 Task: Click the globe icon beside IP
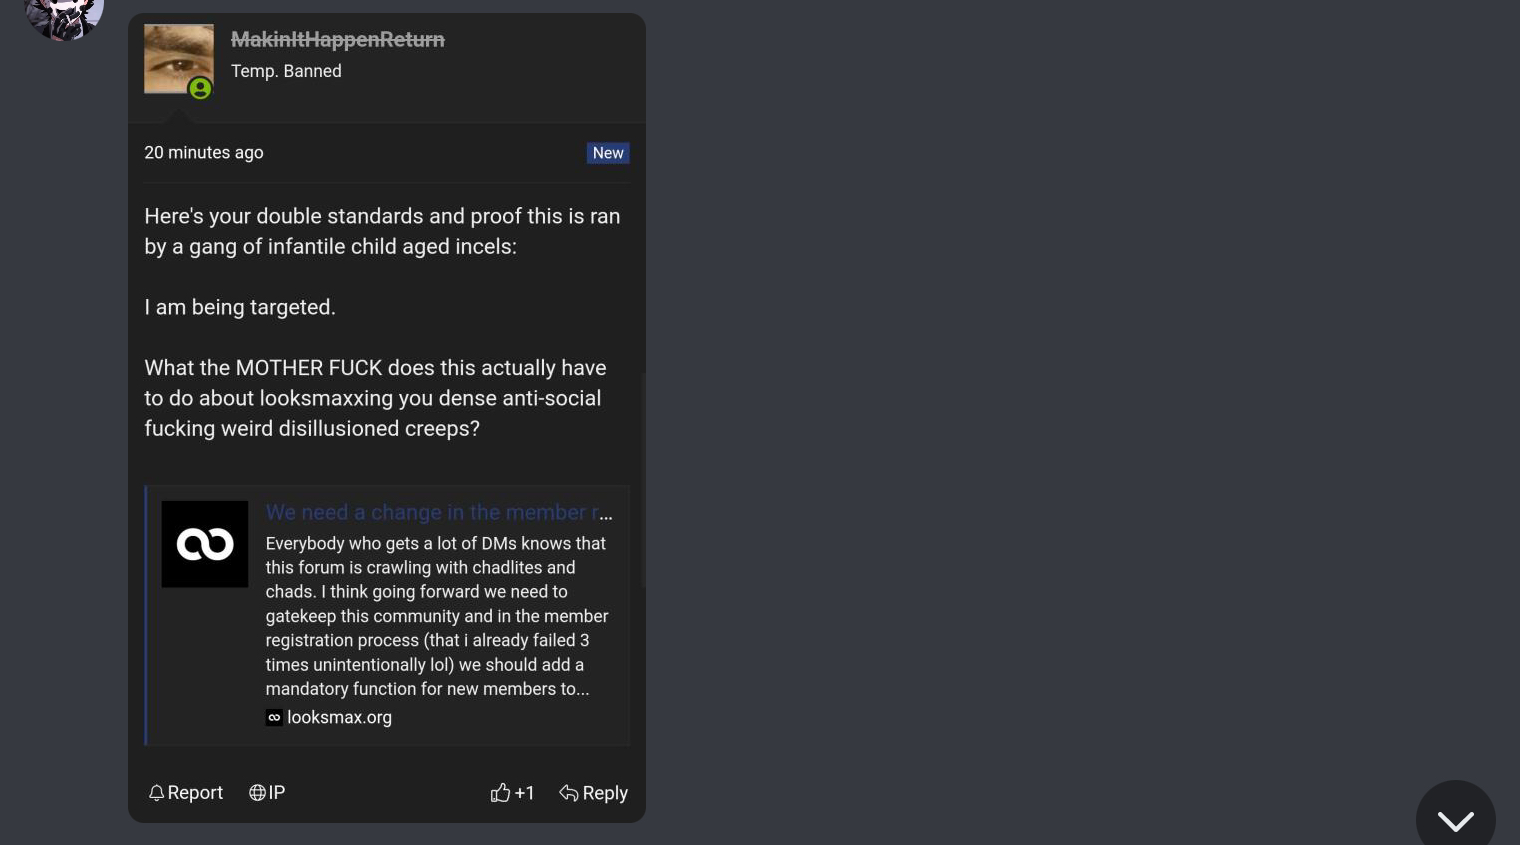(x=257, y=793)
